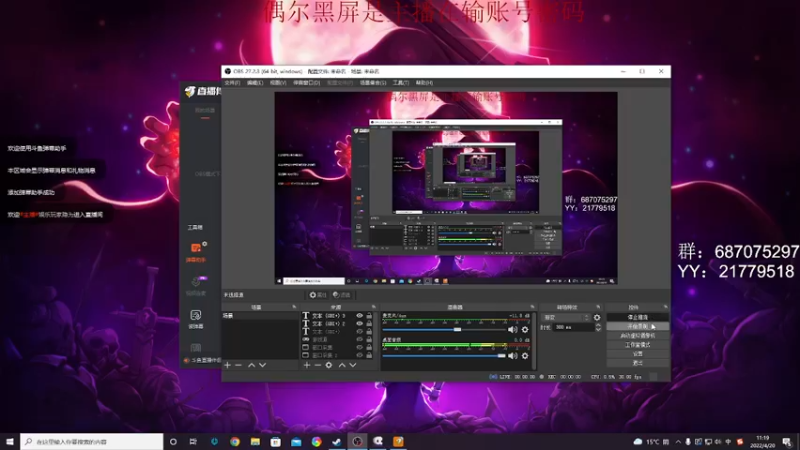Mute the desktop audio speaker icon
This screenshot has width=800, height=450.
(512, 356)
